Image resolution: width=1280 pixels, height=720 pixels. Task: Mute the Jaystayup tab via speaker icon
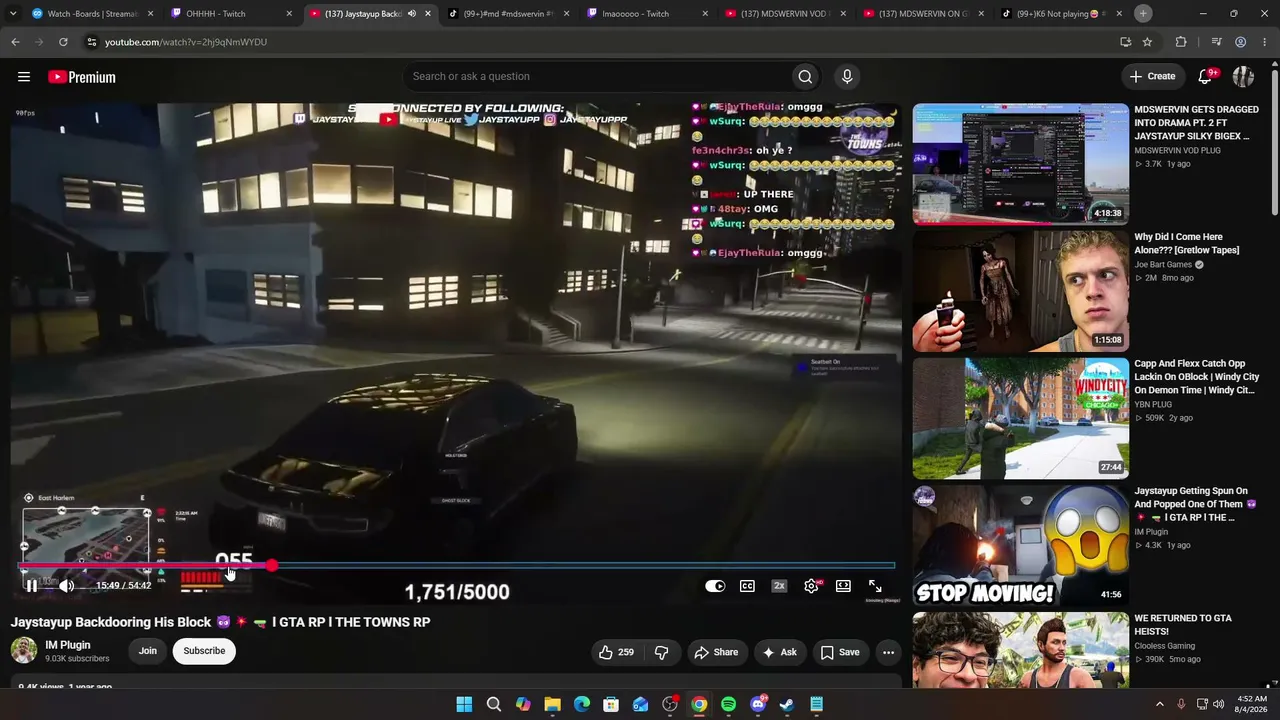coord(412,14)
